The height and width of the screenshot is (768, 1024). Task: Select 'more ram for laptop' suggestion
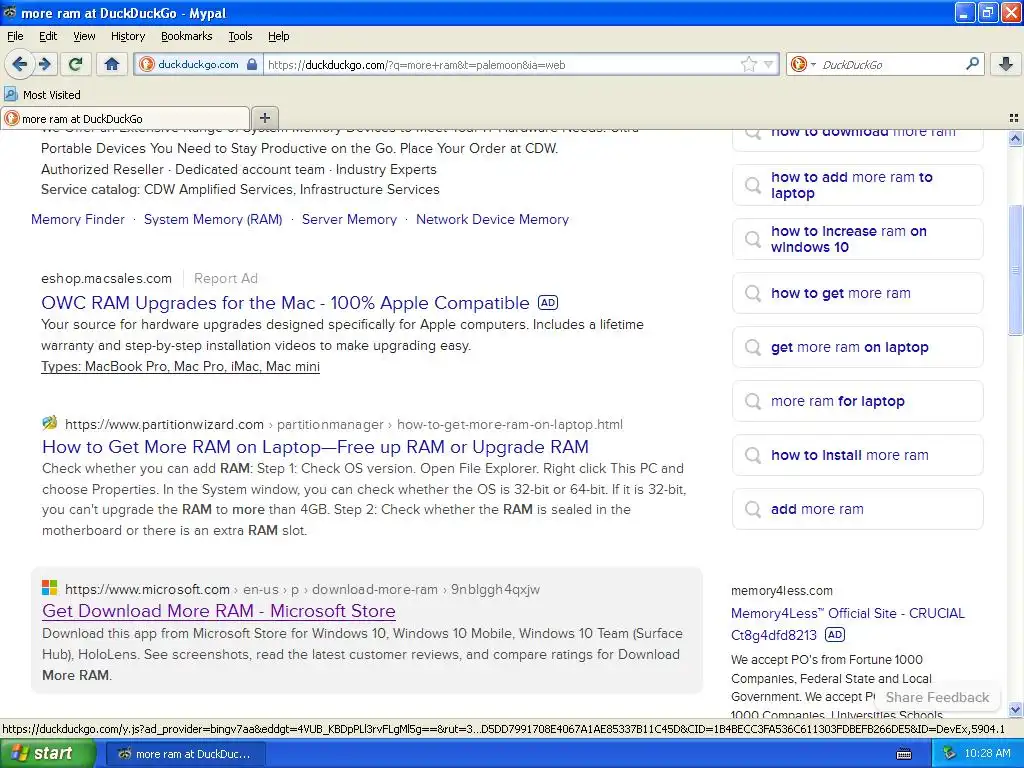(857, 401)
